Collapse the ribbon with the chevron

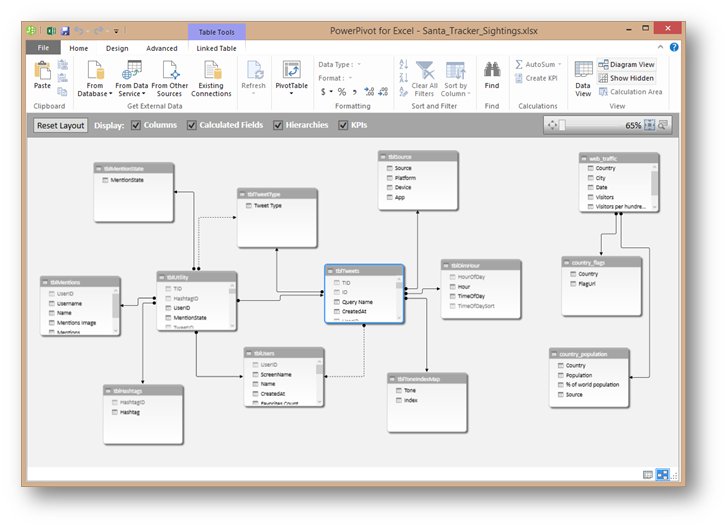(x=660, y=47)
